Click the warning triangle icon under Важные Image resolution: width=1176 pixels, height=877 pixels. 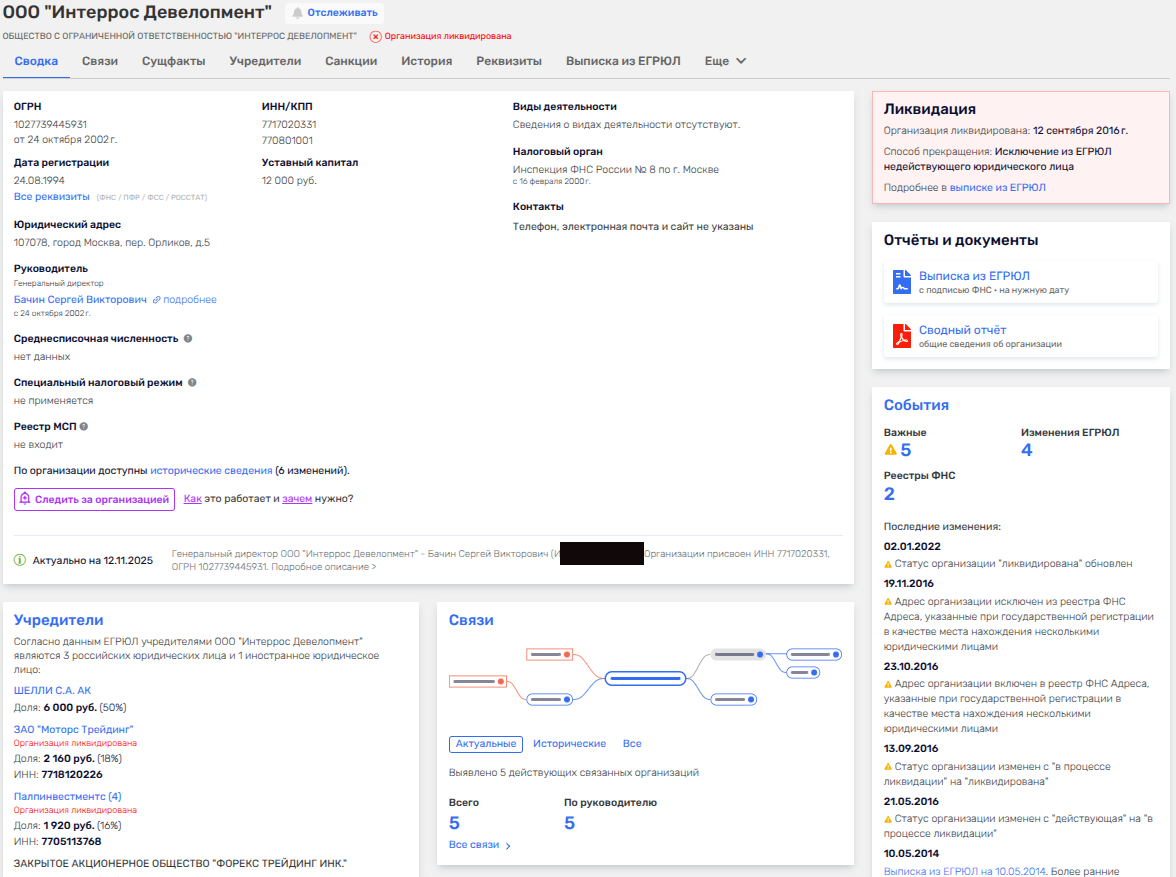(890, 451)
